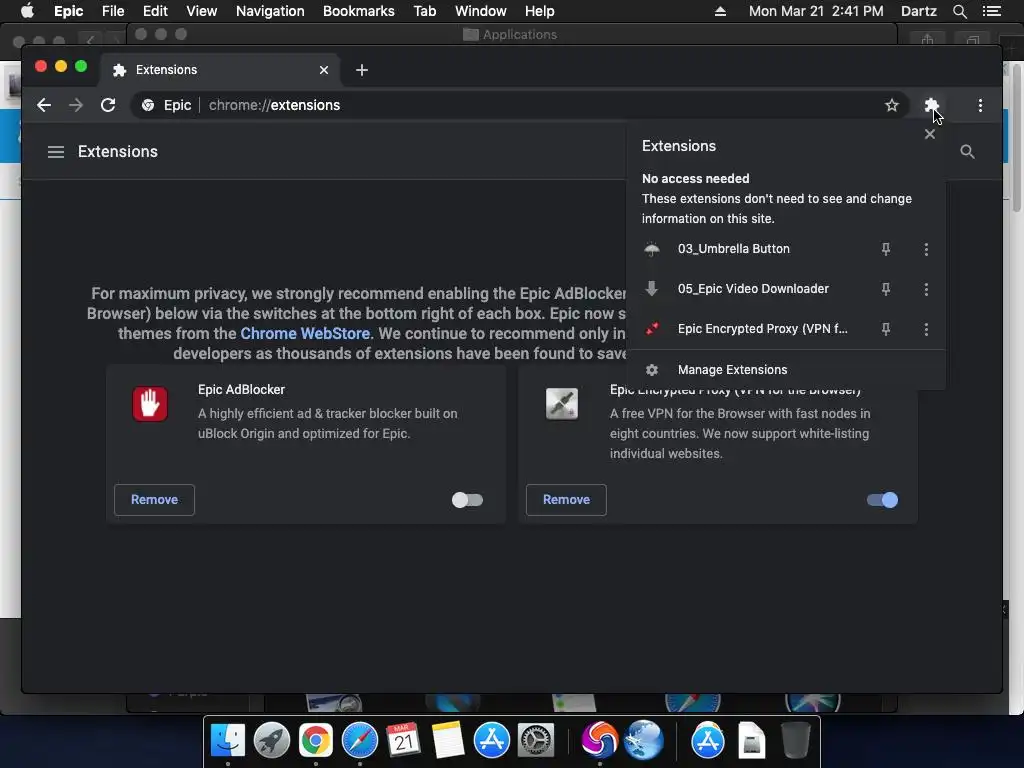Open Finder from the Dock
The width and height of the screenshot is (1024, 768).
click(228, 741)
